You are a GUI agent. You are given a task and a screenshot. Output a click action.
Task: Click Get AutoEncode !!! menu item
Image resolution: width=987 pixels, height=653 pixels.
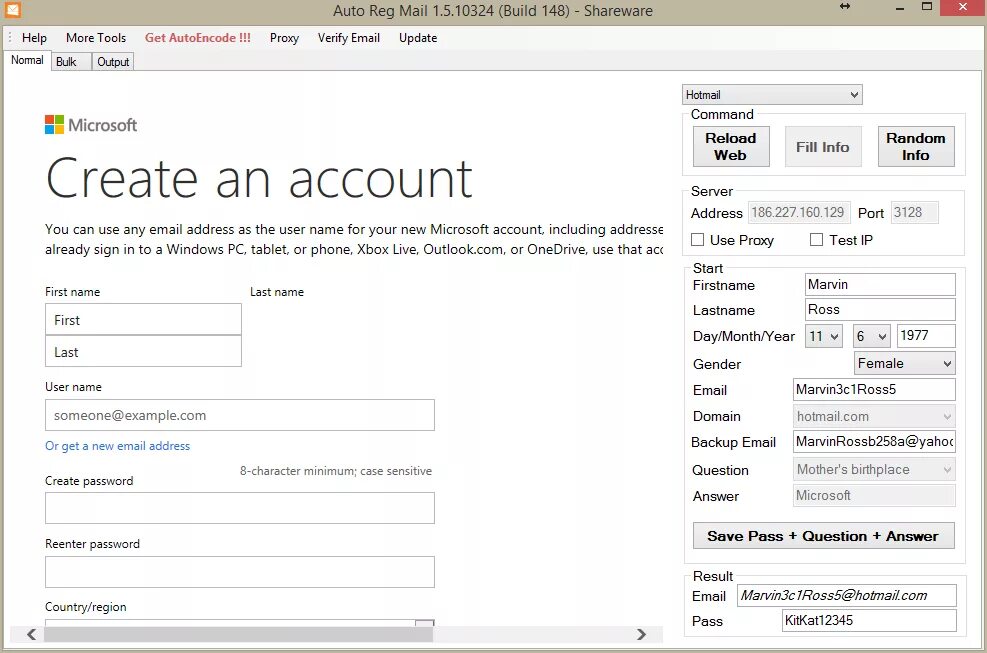(x=198, y=38)
